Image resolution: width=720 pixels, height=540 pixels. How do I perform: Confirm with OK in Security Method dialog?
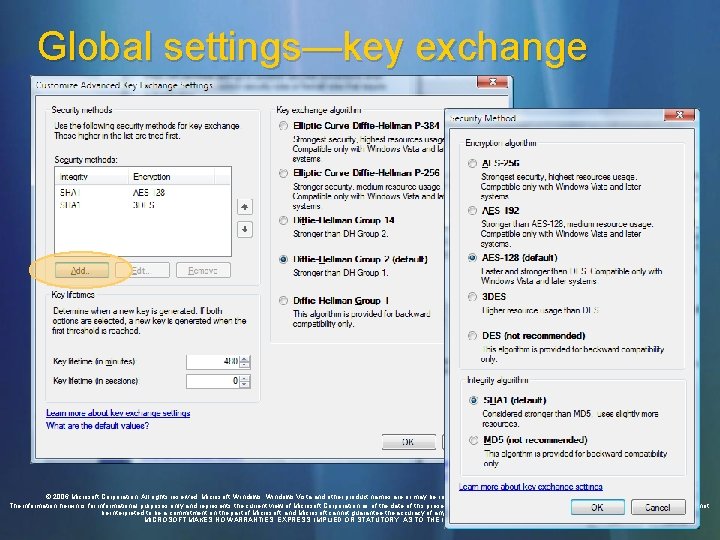pyautogui.click(x=597, y=507)
